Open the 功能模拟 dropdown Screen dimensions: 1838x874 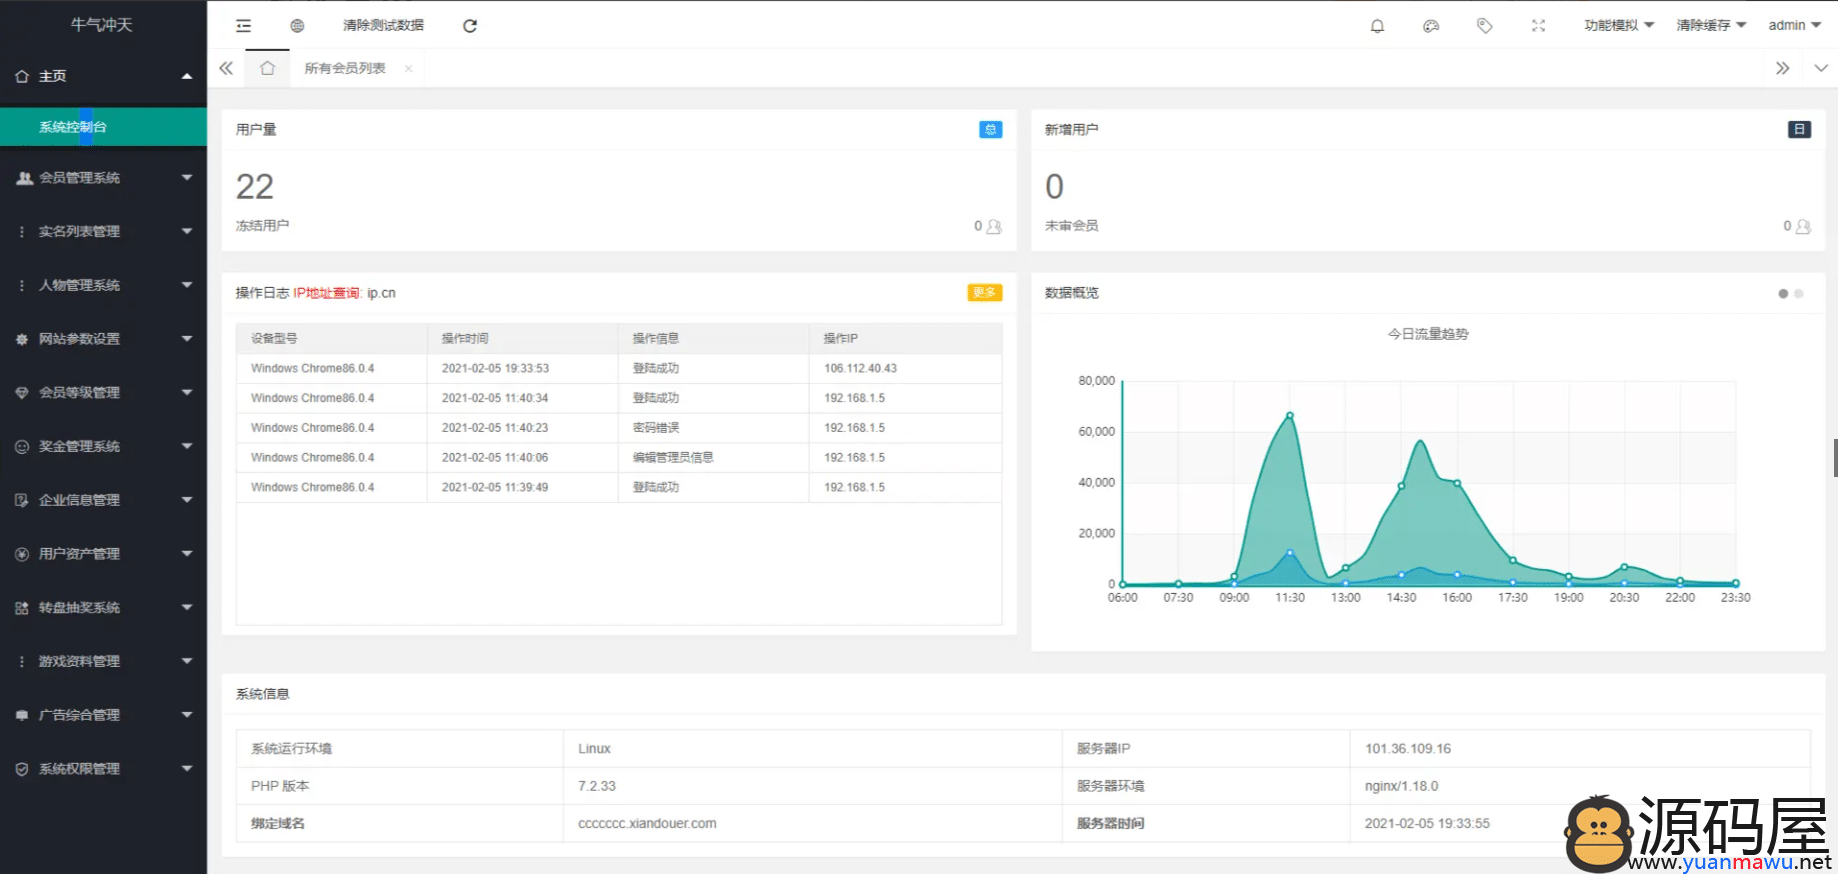tap(1619, 26)
